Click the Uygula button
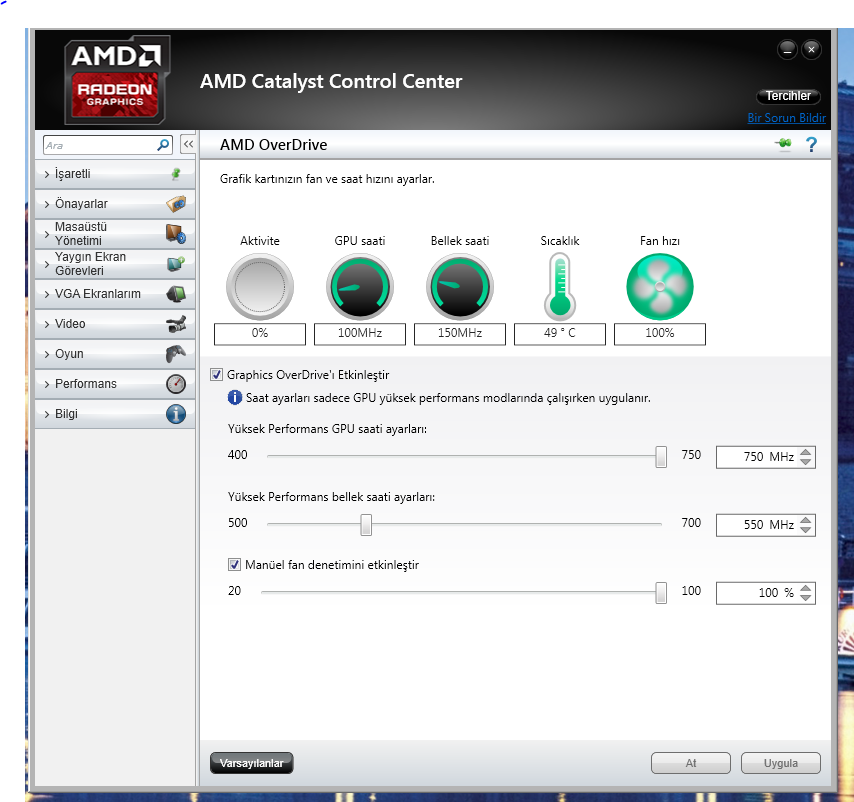Viewport: 854px width, 802px height. [x=780, y=763]
